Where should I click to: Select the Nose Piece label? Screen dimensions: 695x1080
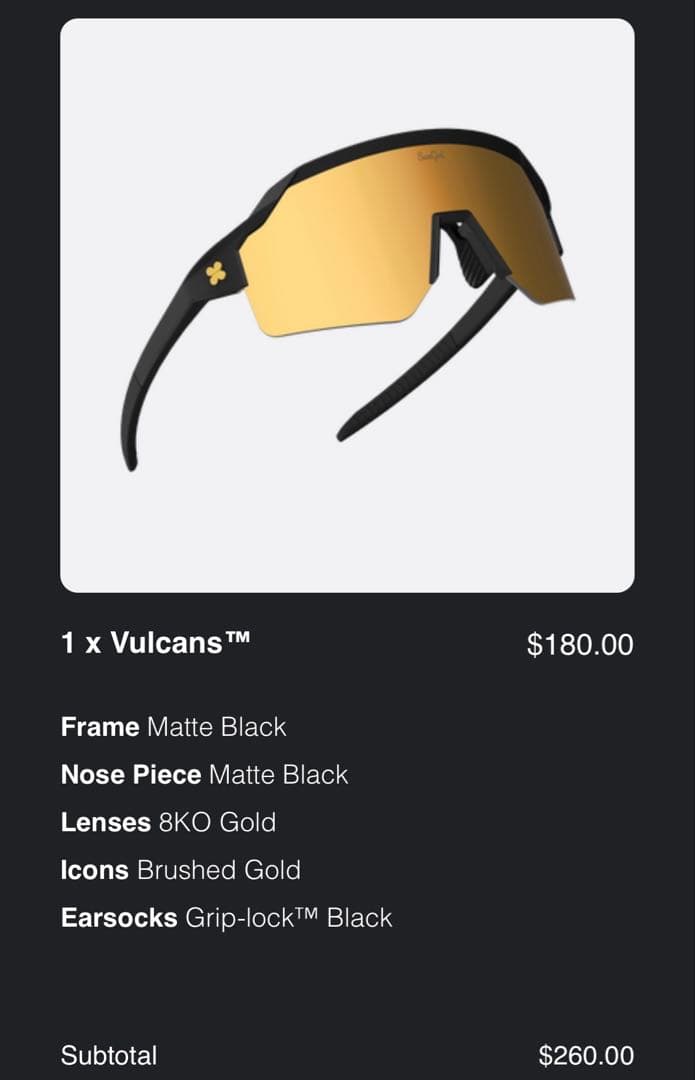[x=131, y=775]
